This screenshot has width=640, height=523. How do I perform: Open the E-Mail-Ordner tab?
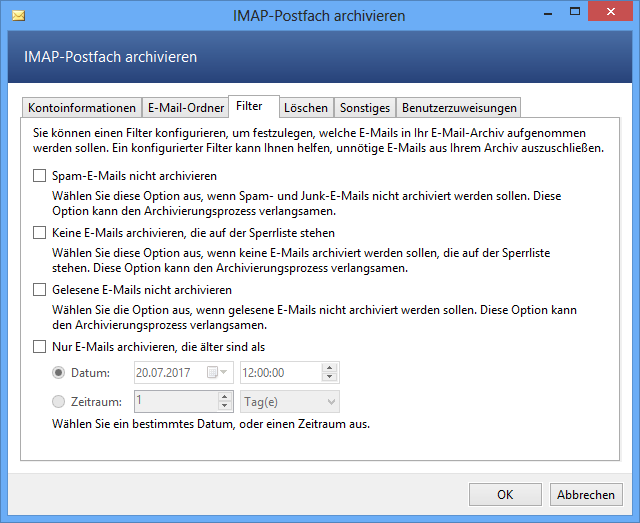click(x=185, y=108)
